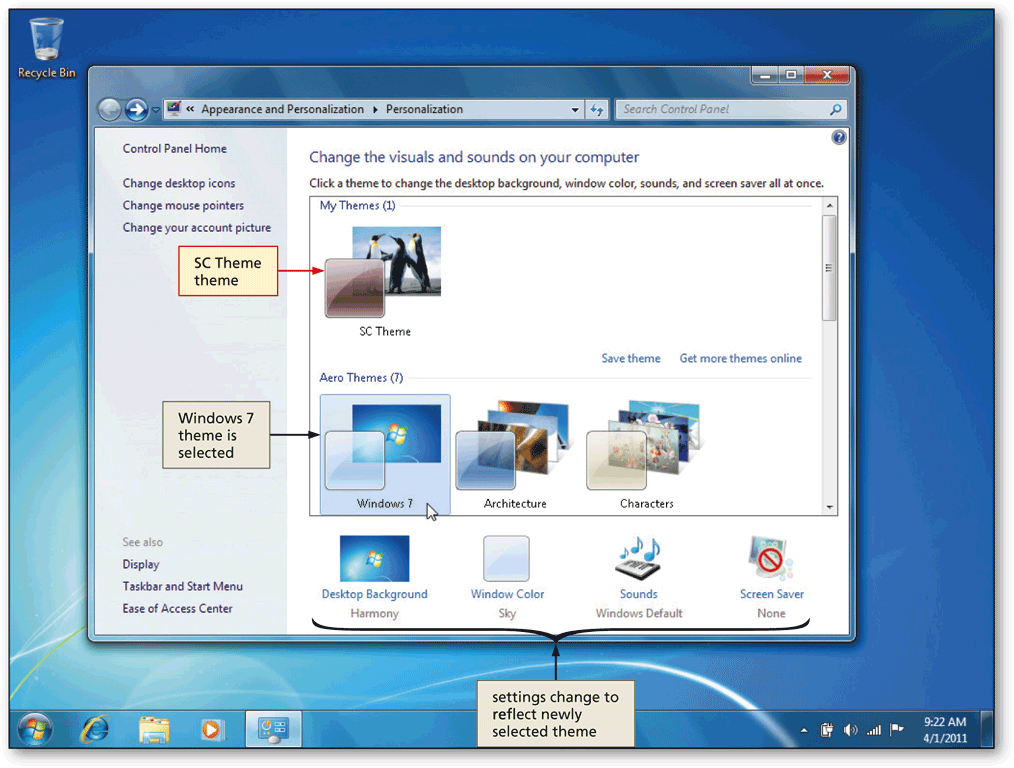The image size is (1014, 768).
Task: Open the Sounds settings icon
Action: point(638,559)
